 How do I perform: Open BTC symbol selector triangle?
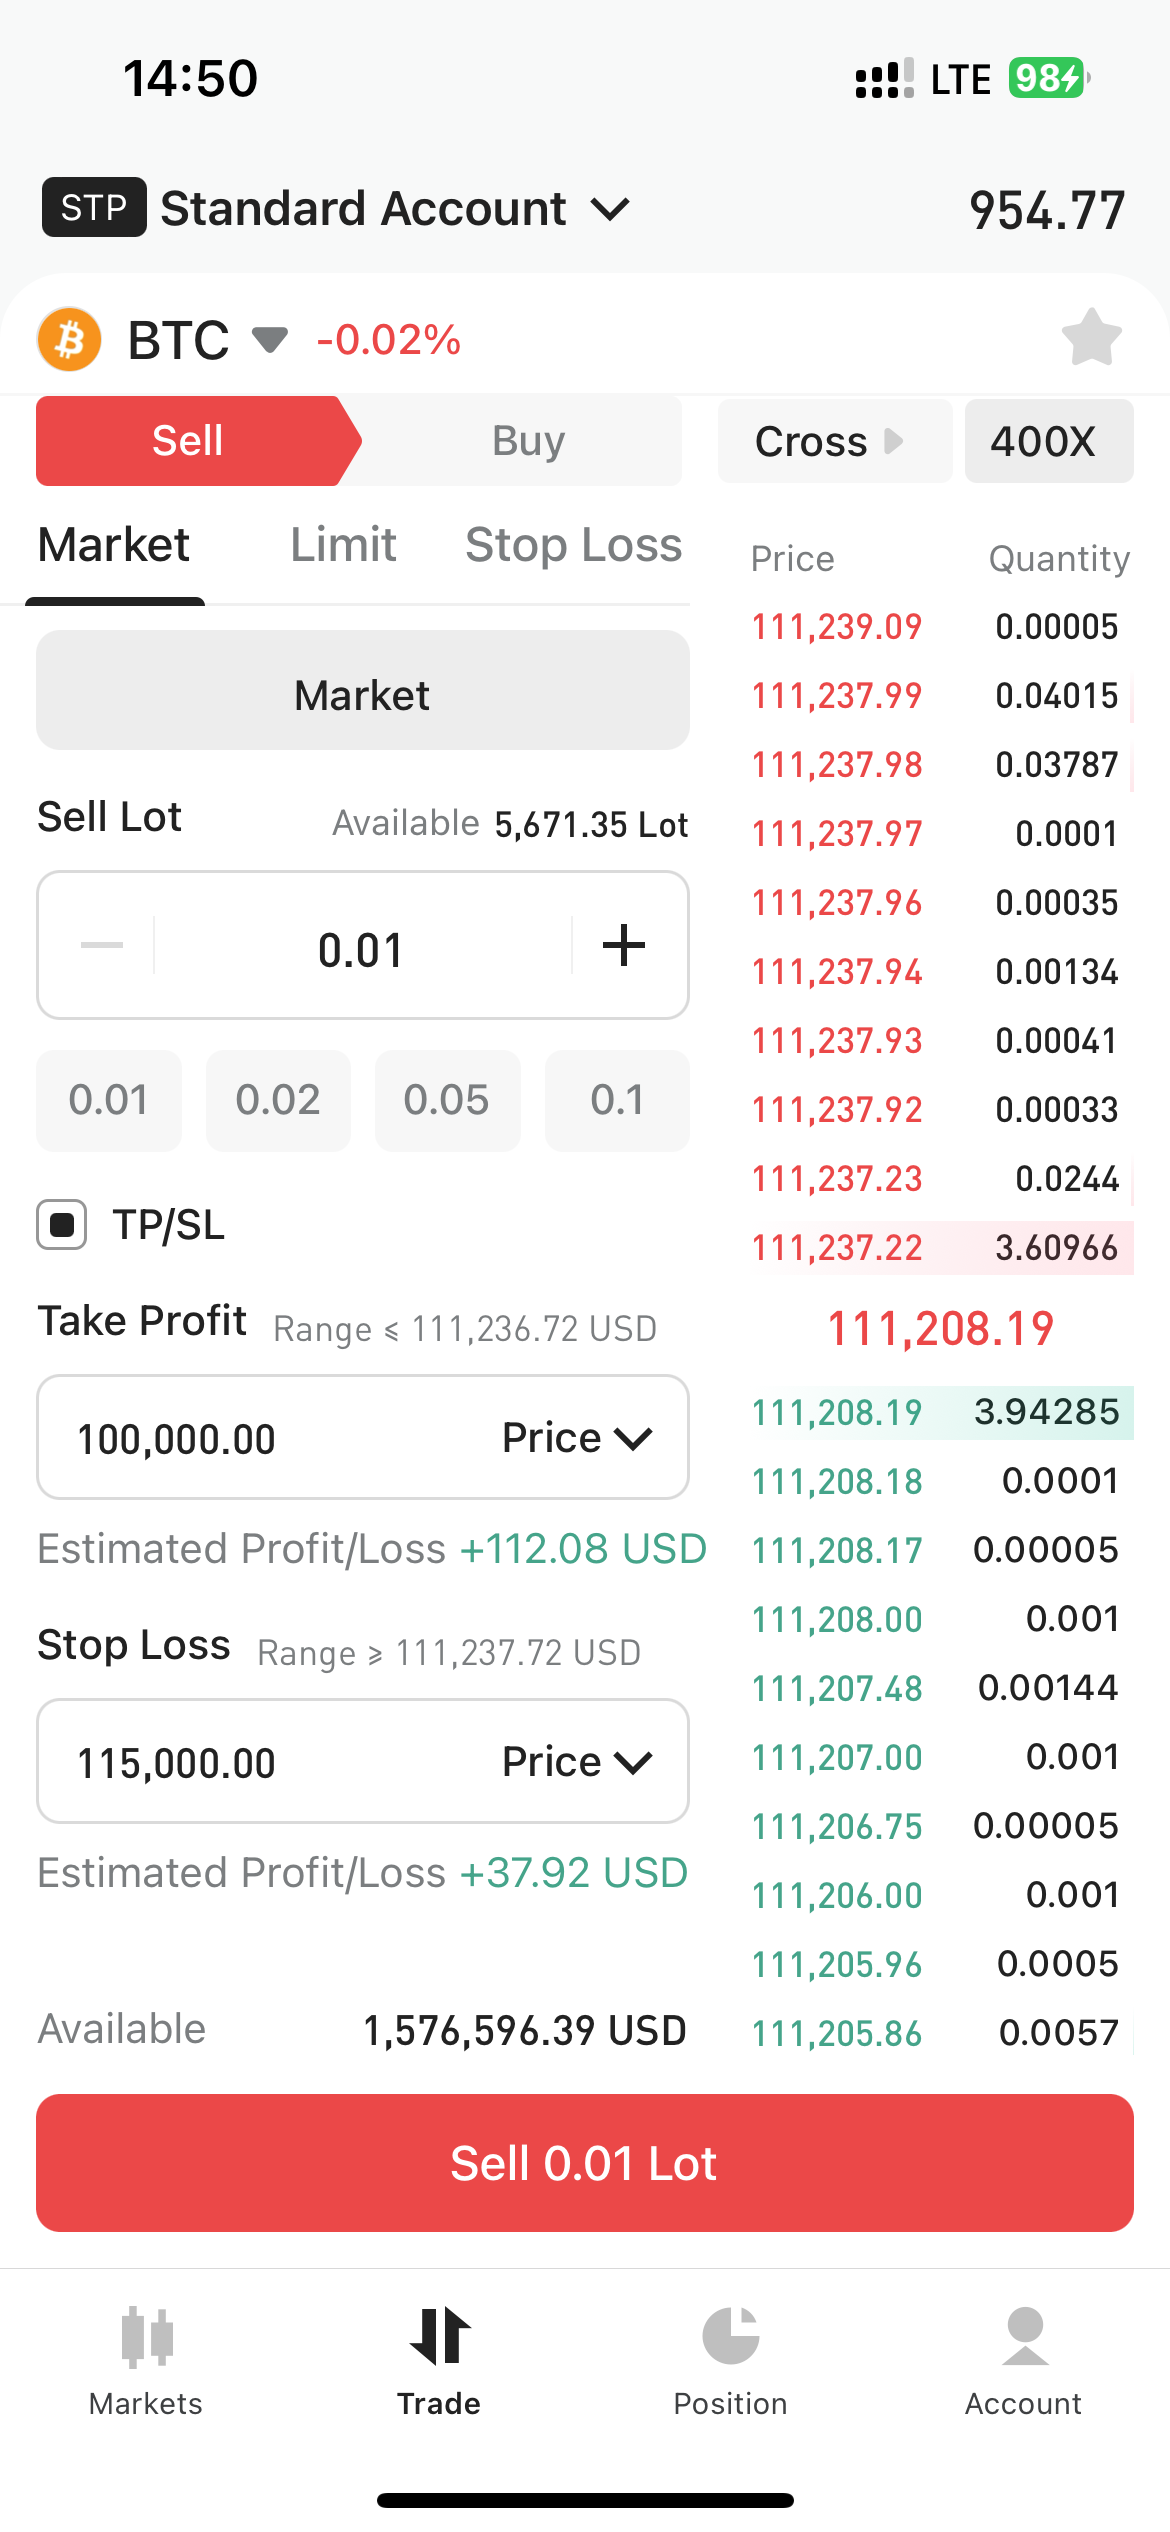[270, 340]
